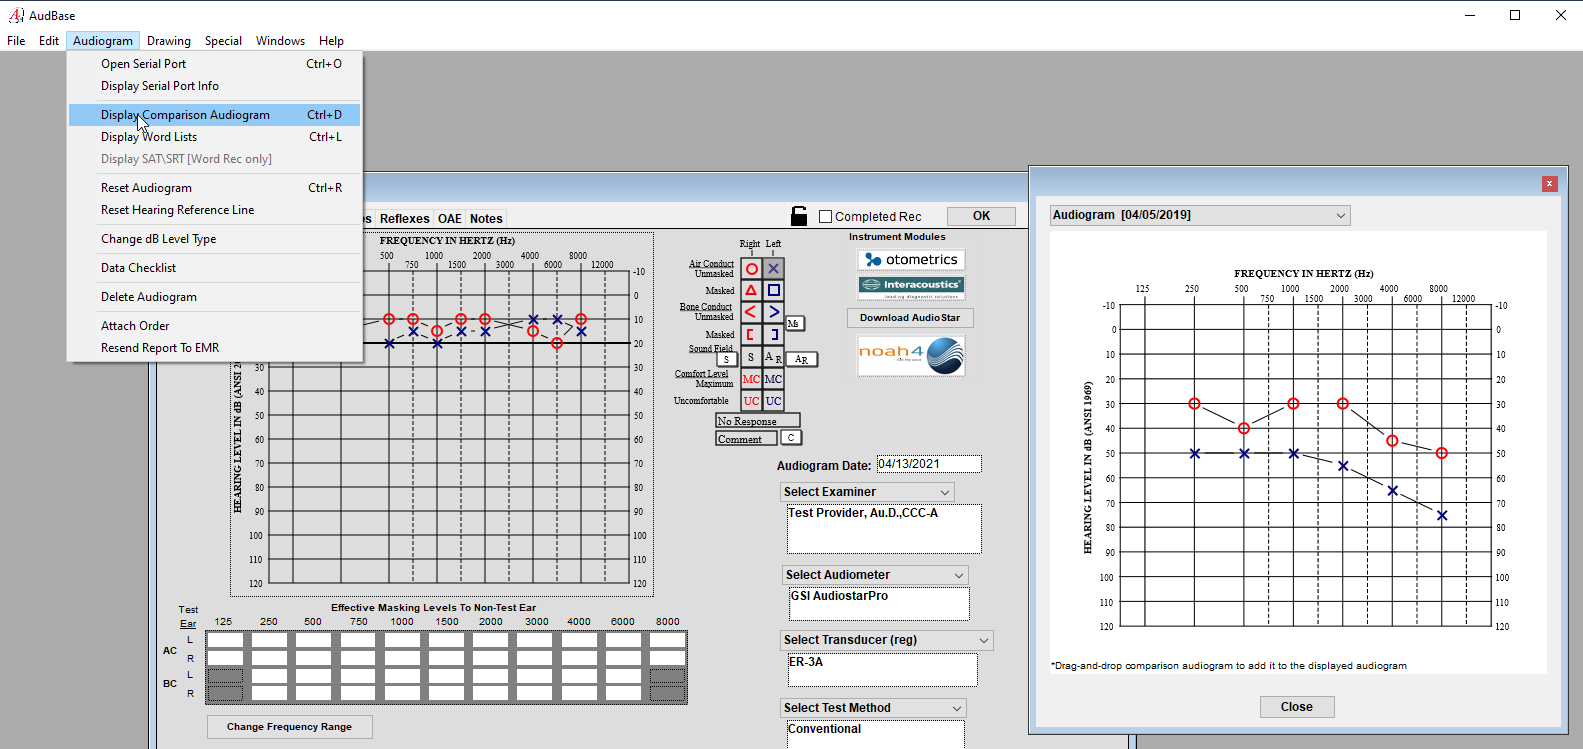Click the padlock lock icon

click(799, 216)
